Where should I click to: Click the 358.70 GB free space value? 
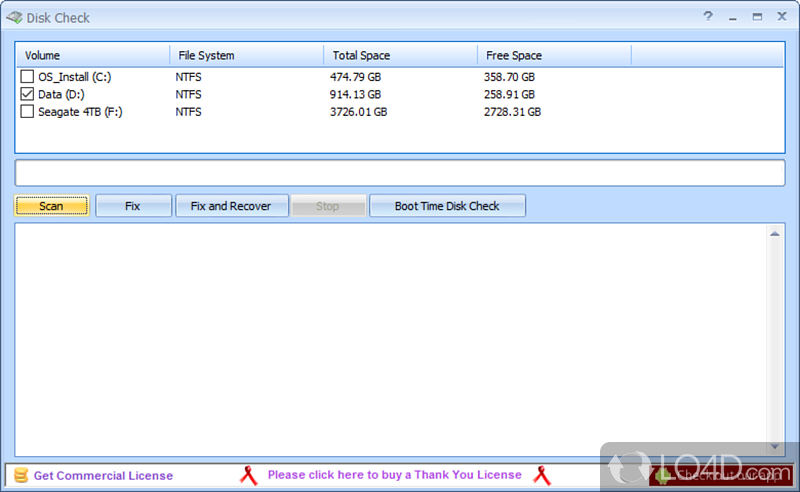tap(509, 77)
